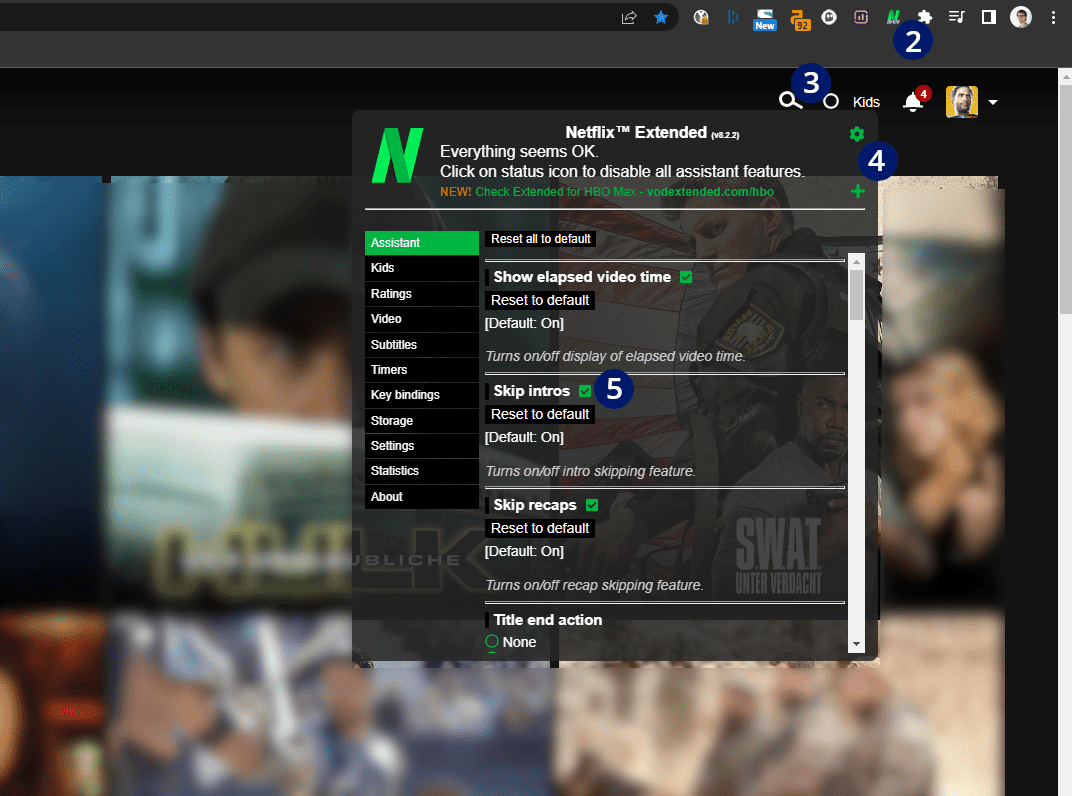Bookmark page with star icon
The width and height of the screenshot is (1072, 796).
click(660, 18)
